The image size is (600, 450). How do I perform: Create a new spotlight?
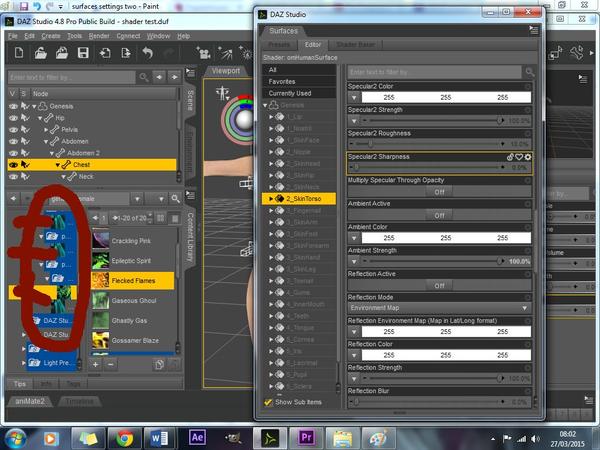pos(225,53)
